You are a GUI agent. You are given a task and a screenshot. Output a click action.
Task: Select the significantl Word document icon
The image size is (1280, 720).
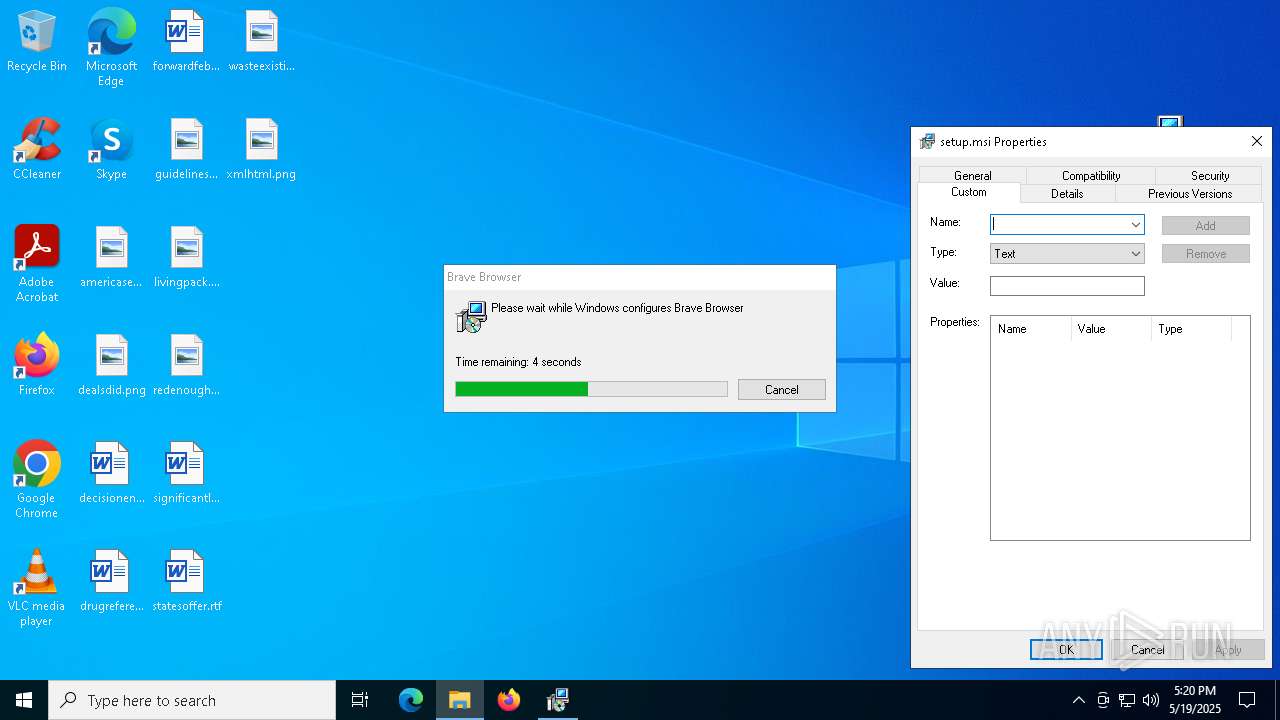click(186, 474)
